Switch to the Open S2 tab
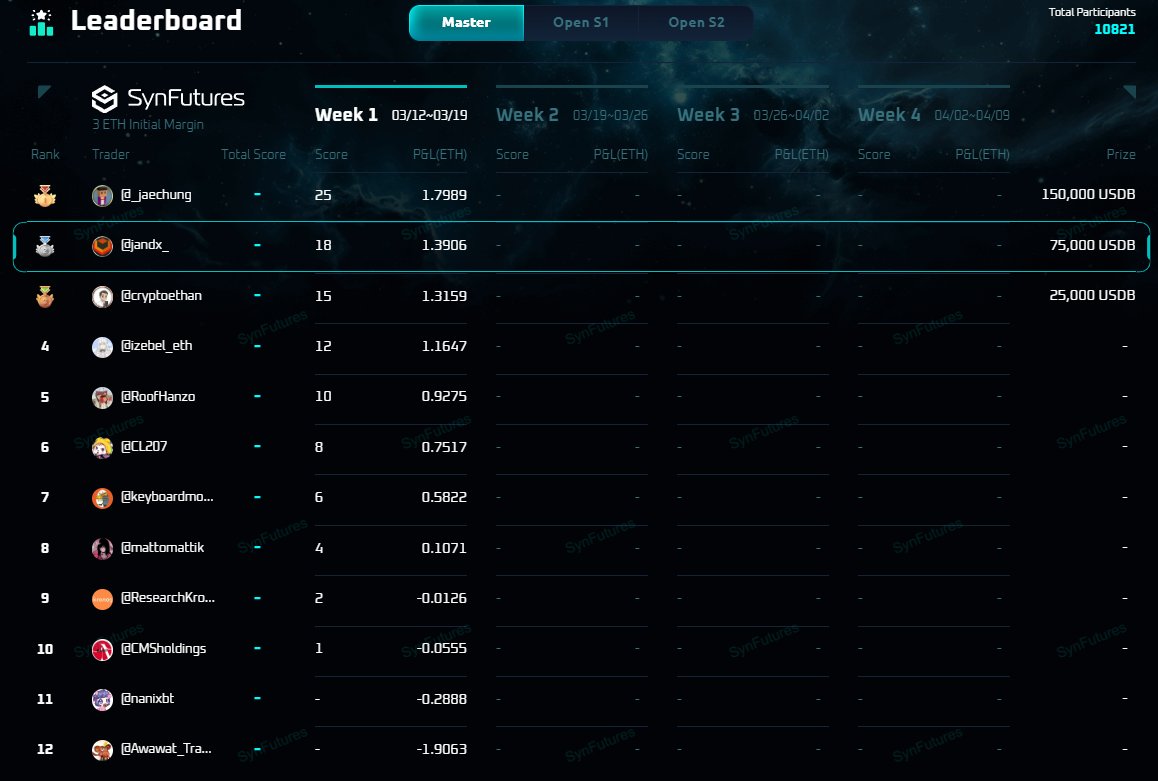 [696, 23]
